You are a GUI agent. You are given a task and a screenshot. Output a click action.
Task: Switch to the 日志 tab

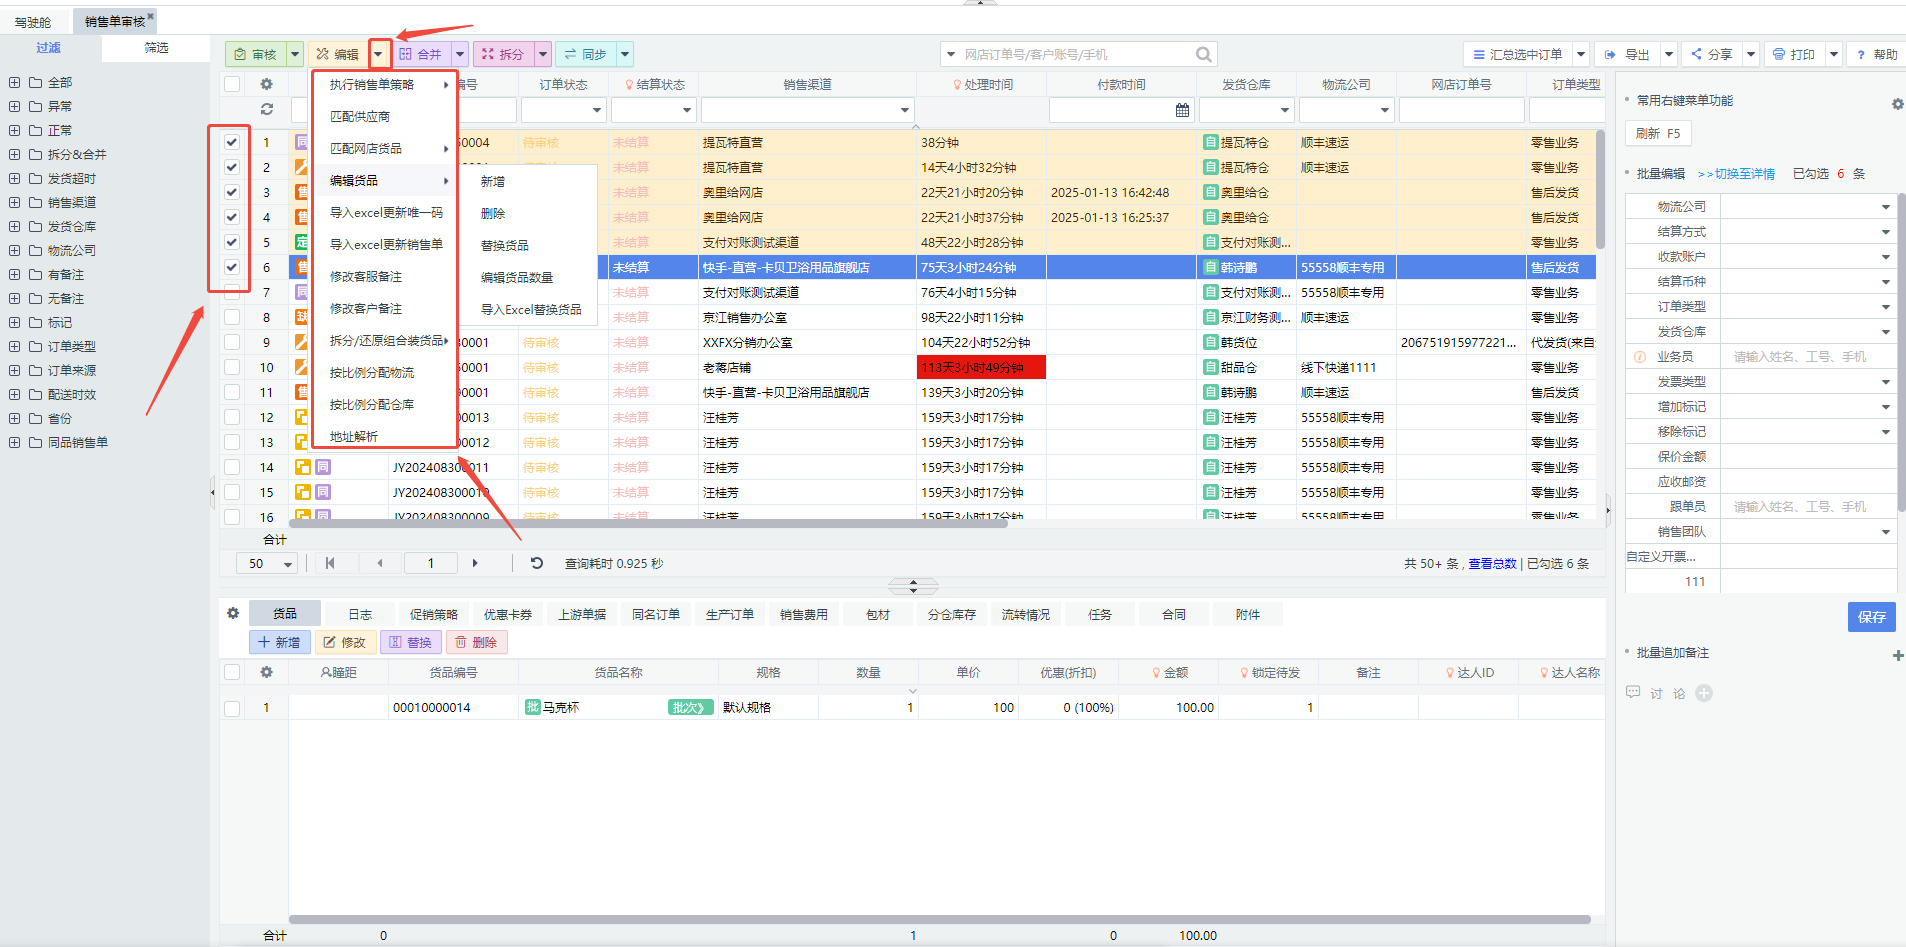pos(360,614)
